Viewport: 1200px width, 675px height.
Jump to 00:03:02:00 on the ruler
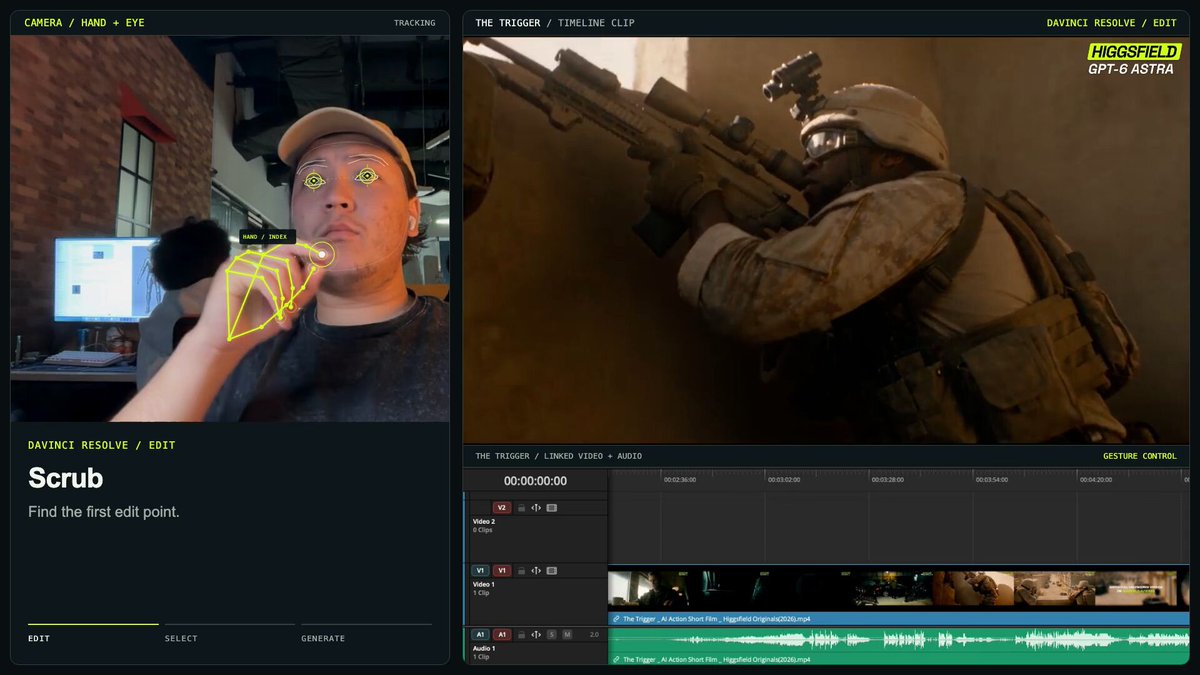[x=784, y=479]
